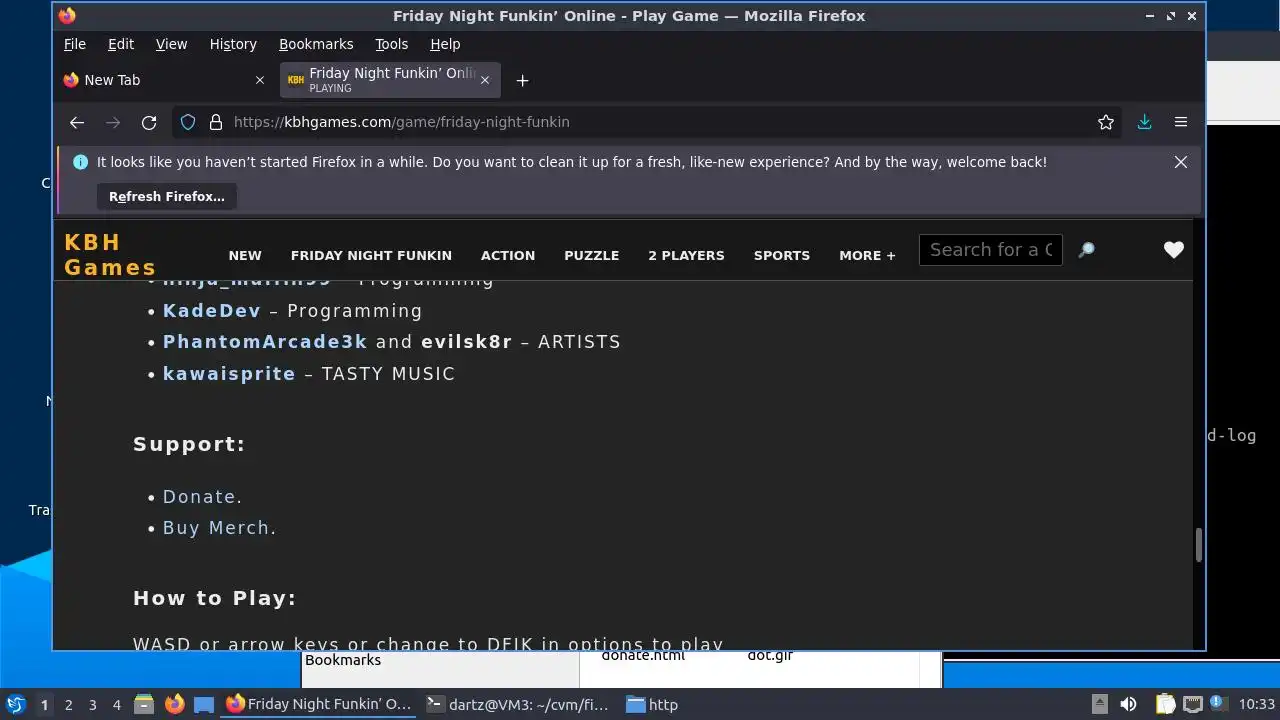The height and width of the screenshot is (720, 1280).
Task: Open the Tools menu
Action: click(x=391, y=44)
